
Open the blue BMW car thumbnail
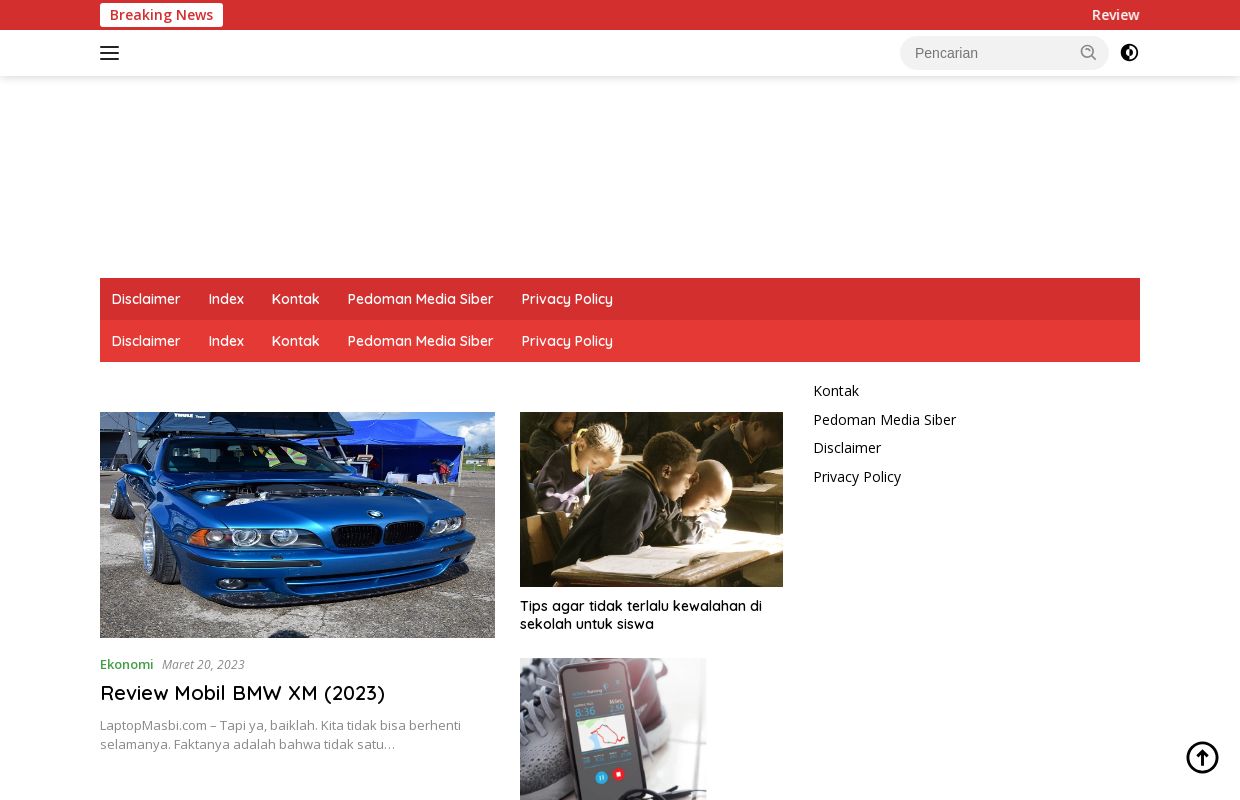tap(297, 525)
